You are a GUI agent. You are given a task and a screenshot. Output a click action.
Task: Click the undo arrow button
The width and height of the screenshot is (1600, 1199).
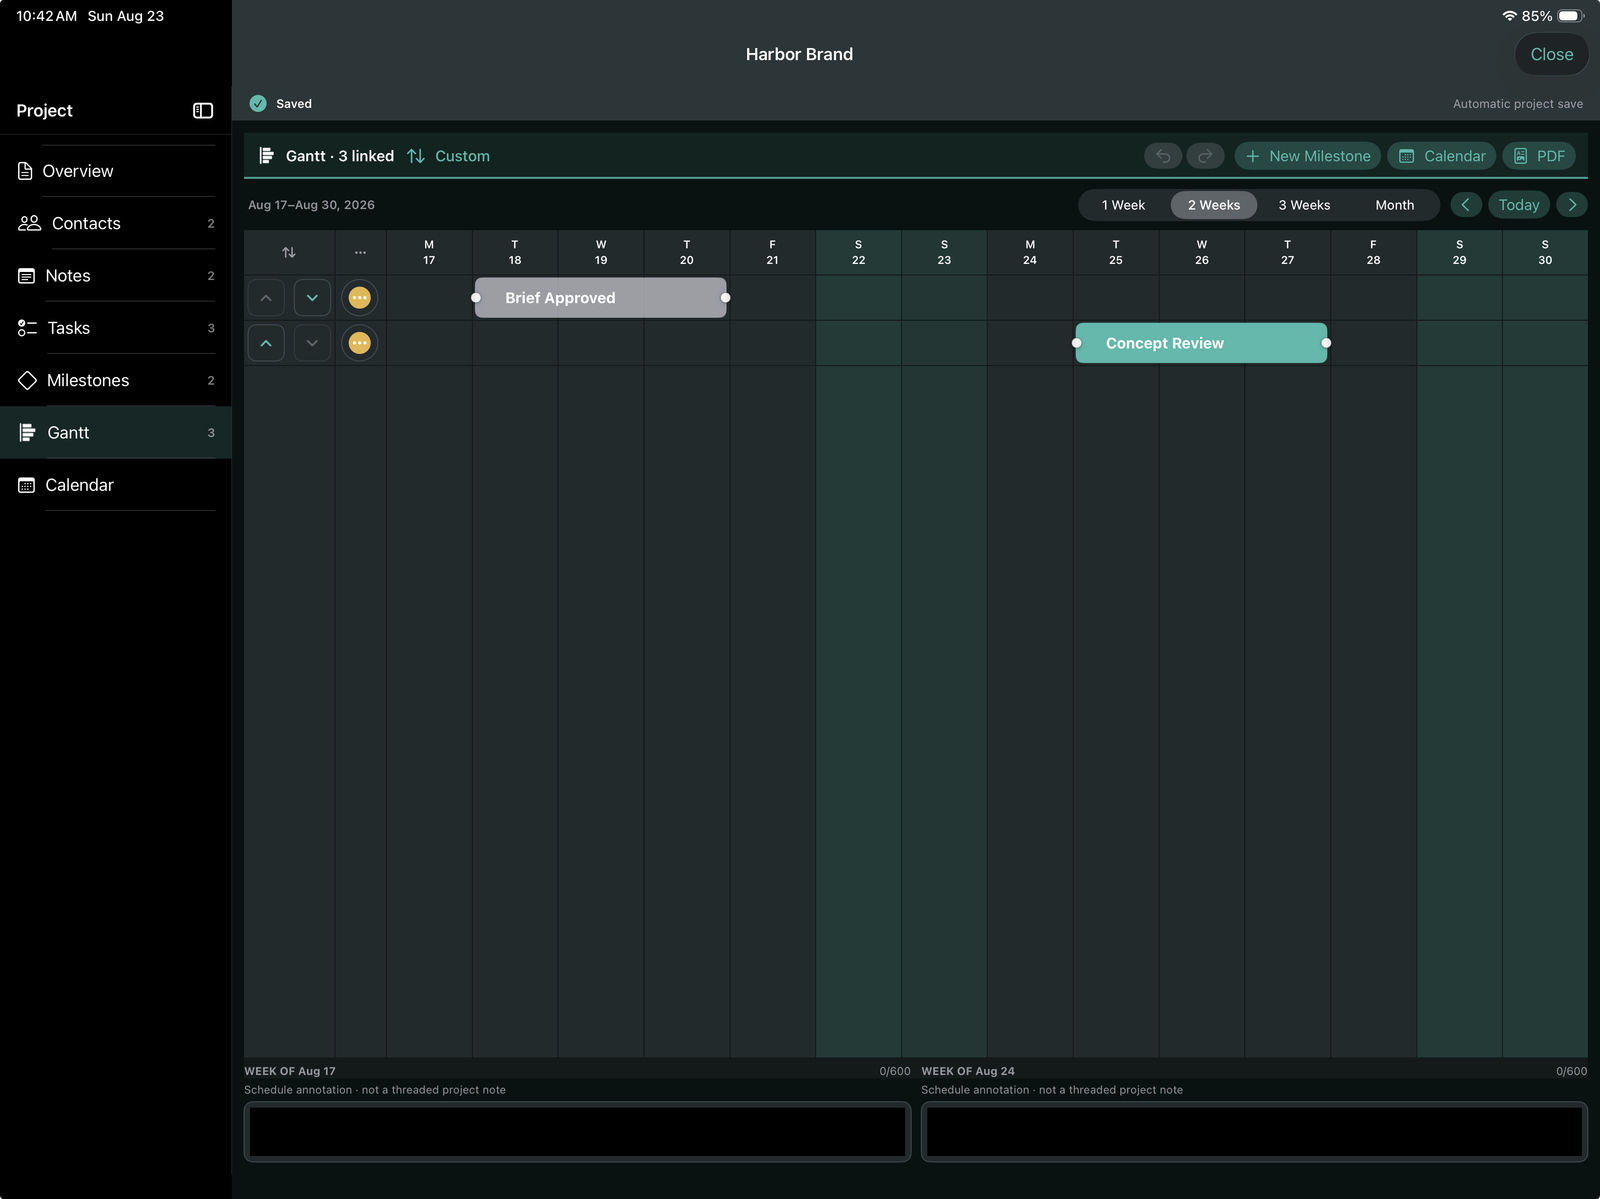coord(1163,156)
